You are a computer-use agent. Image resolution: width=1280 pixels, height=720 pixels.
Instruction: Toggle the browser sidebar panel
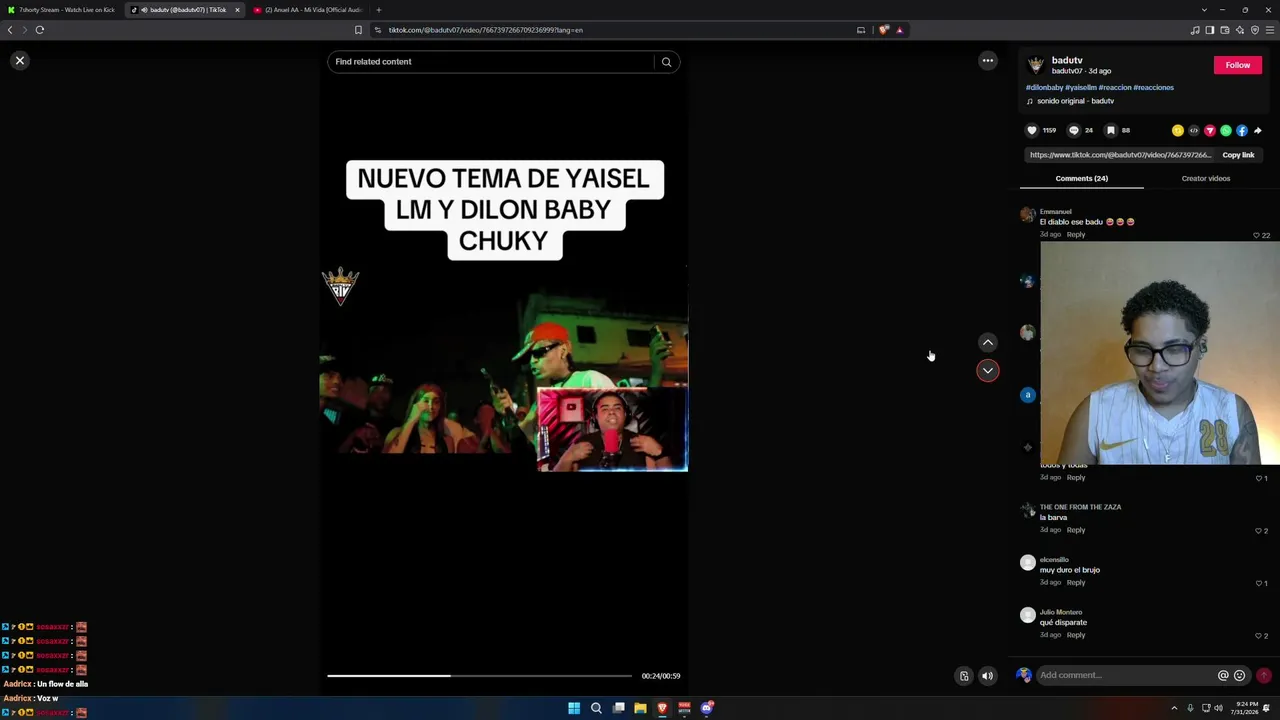(1209, 30)
